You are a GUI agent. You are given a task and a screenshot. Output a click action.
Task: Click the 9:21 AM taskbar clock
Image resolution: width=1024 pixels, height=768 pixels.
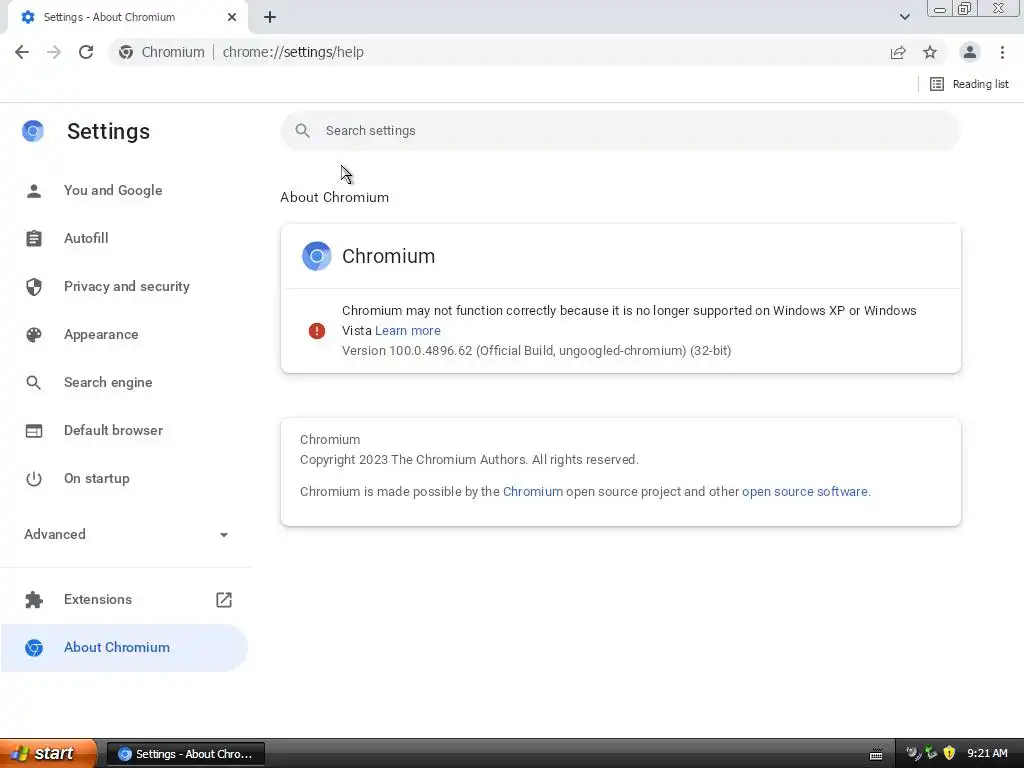[x=987, y=753]
